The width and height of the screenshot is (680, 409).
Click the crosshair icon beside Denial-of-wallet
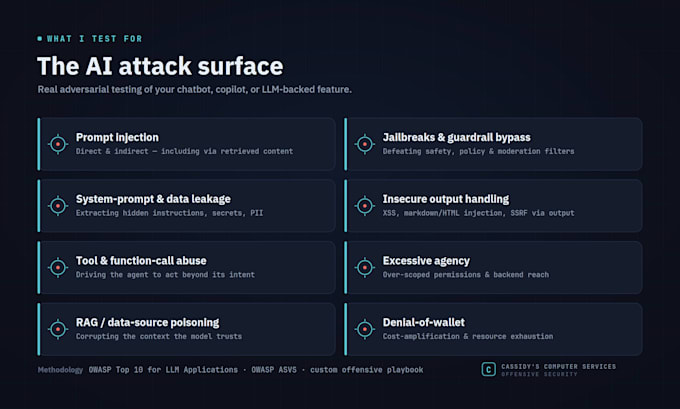365,329
